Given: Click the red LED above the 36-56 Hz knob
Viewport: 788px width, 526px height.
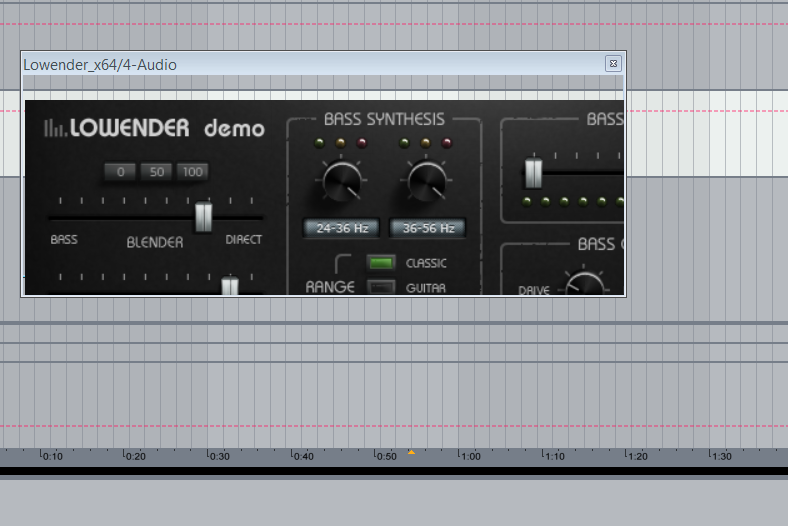Looking at the screenshot, I should [x=447, y=143].
